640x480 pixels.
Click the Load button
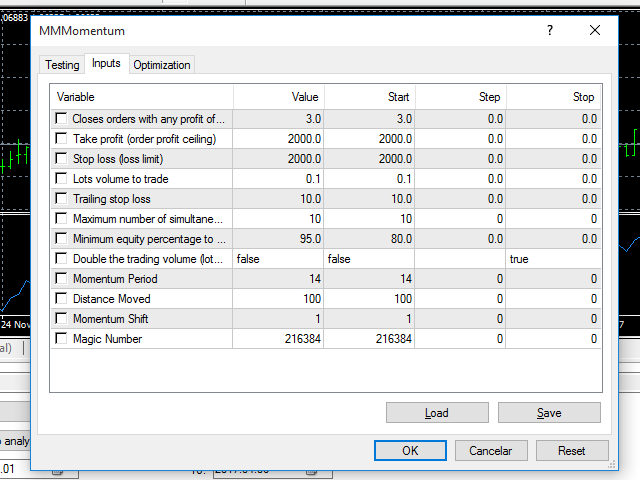click(436, 413)
